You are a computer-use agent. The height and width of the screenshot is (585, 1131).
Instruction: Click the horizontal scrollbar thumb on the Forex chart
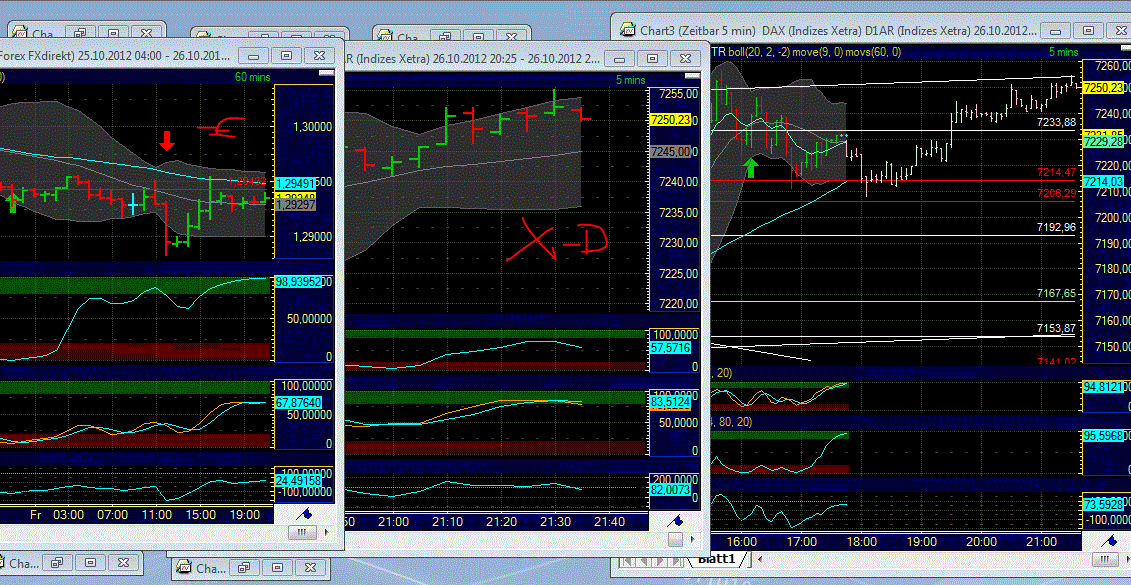(x=300, y=532)
